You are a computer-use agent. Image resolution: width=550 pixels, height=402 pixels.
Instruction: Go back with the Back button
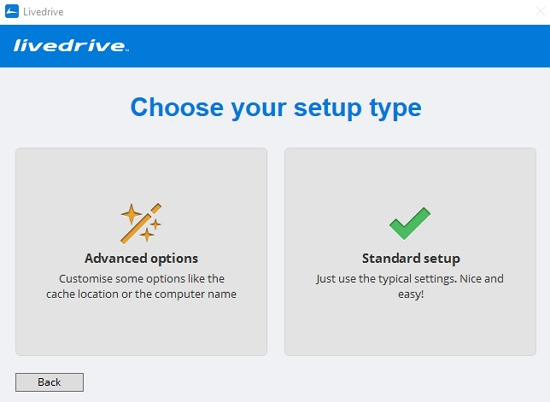coord(49,382)
